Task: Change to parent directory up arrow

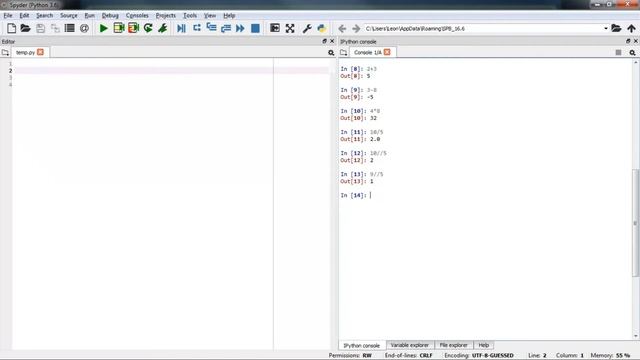Action: pyautogui.click(x=631, y=28)
